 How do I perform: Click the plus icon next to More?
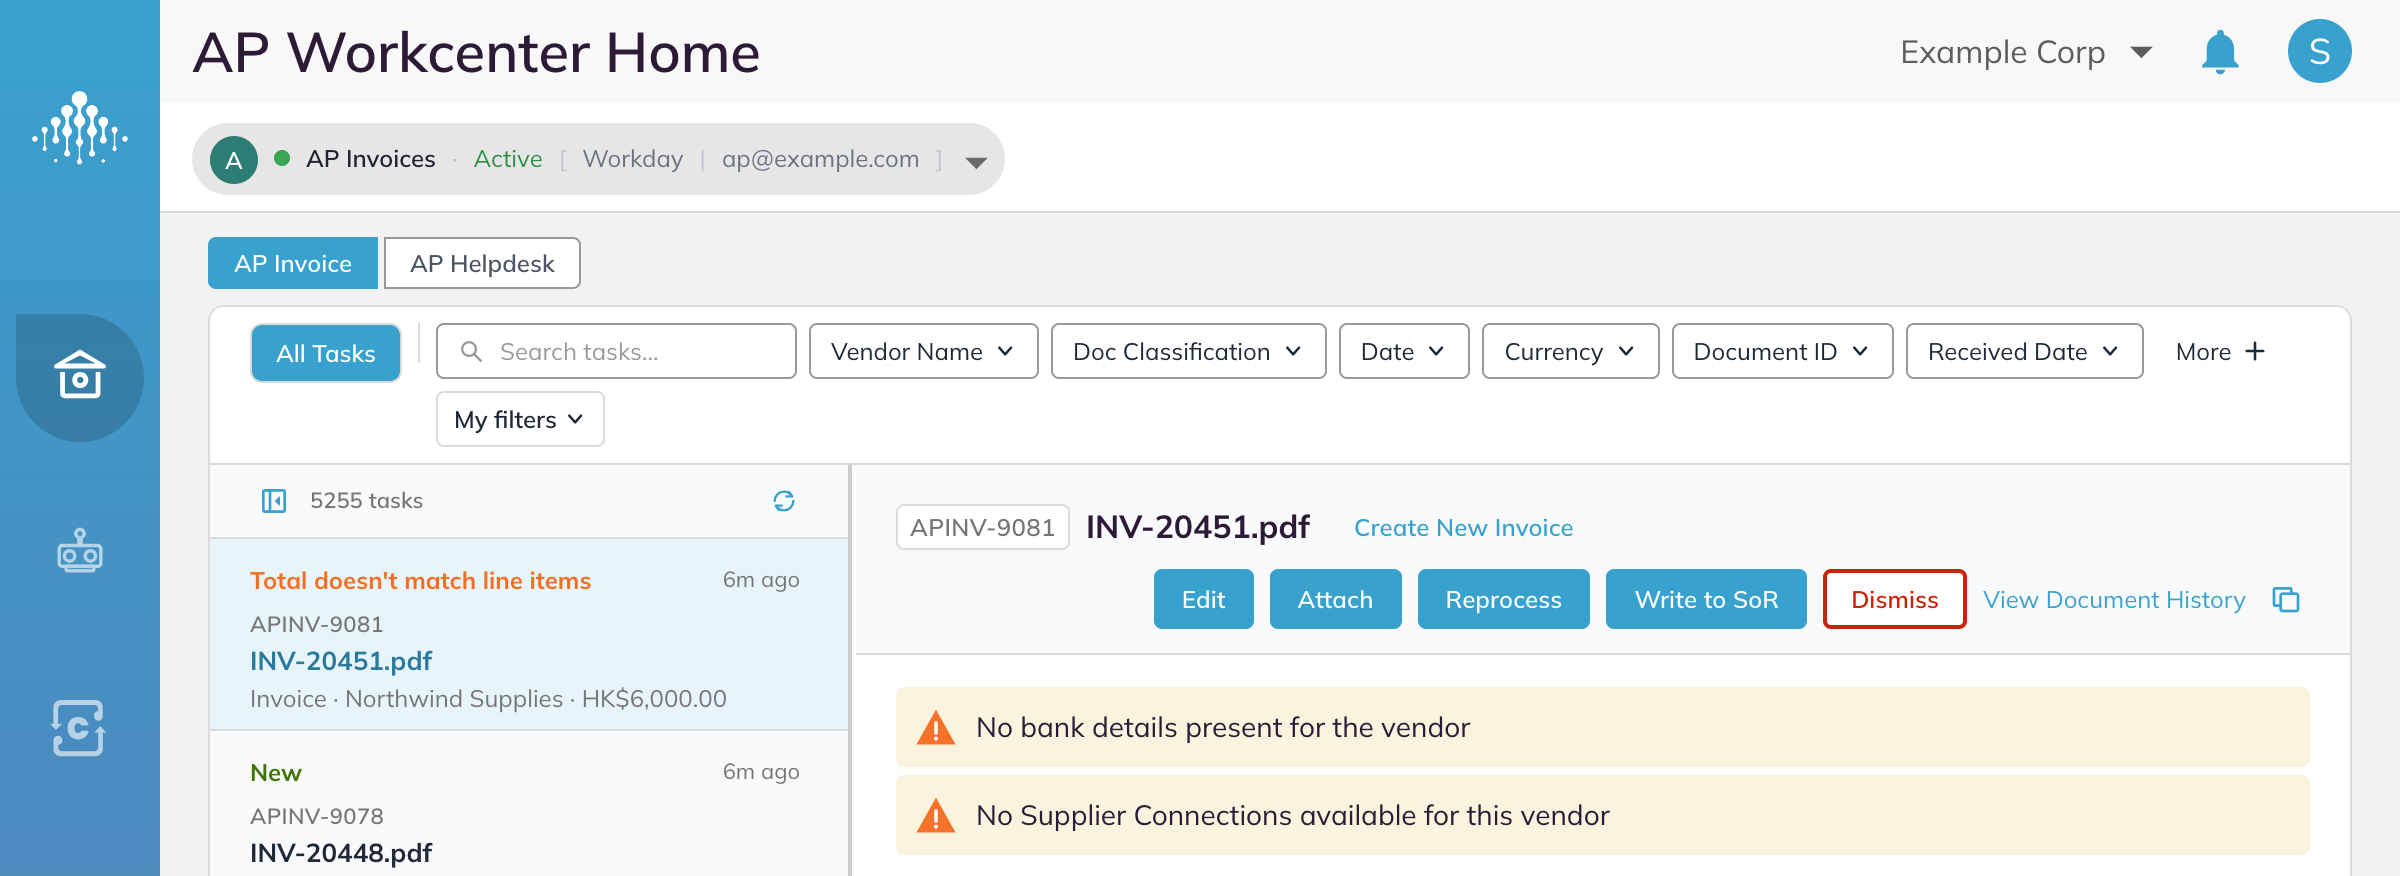click(x=2255, y=351)
